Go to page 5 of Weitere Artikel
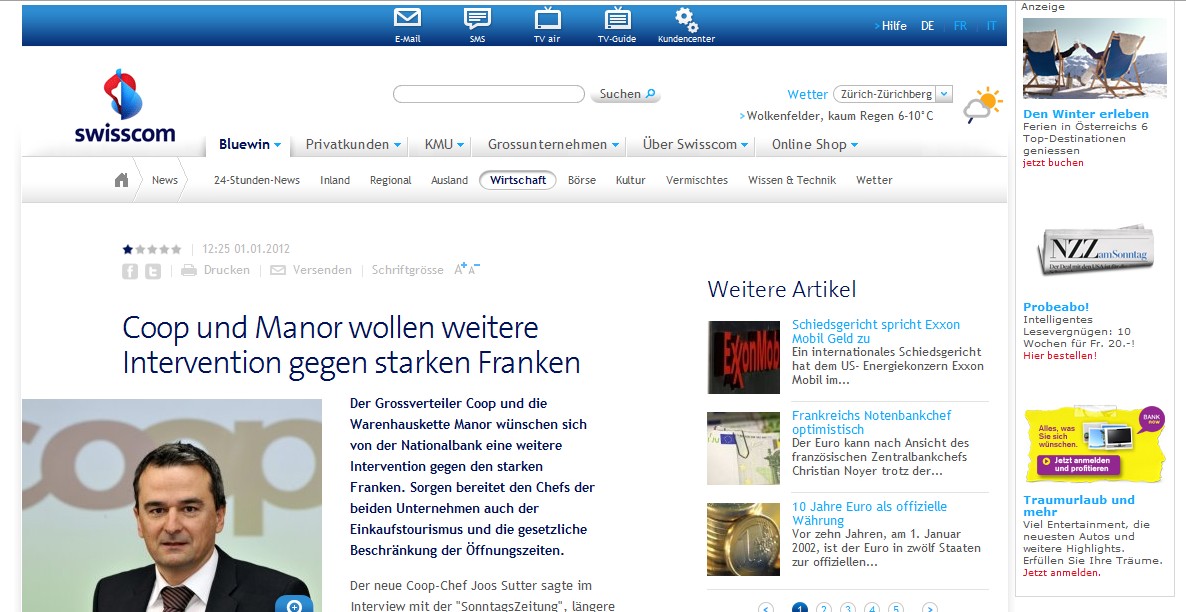Image resolution: width=1186 pixels, height=612 pixels. [896, 607]
